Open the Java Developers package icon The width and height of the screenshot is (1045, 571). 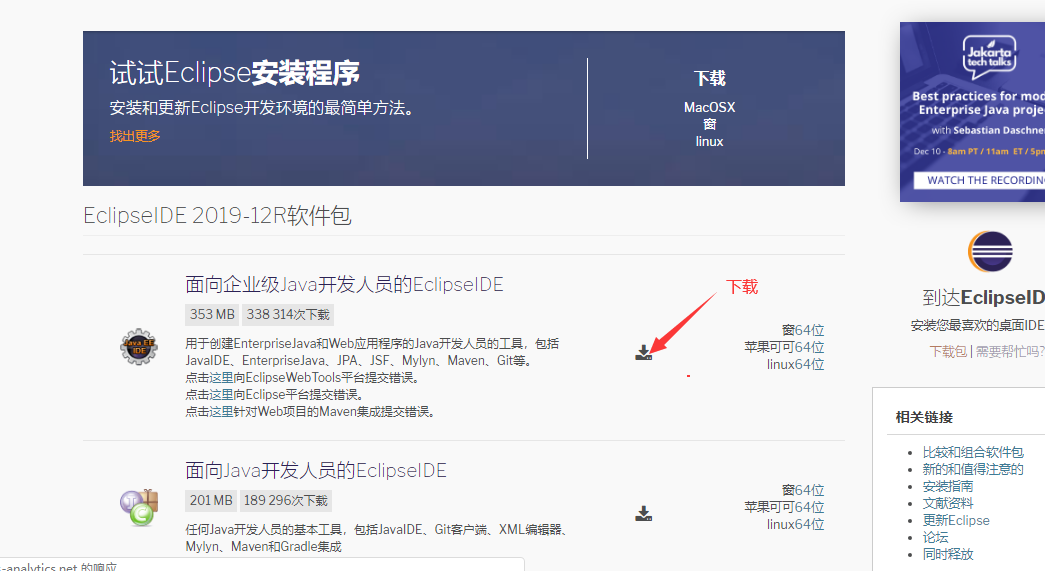tap(139, 507)
